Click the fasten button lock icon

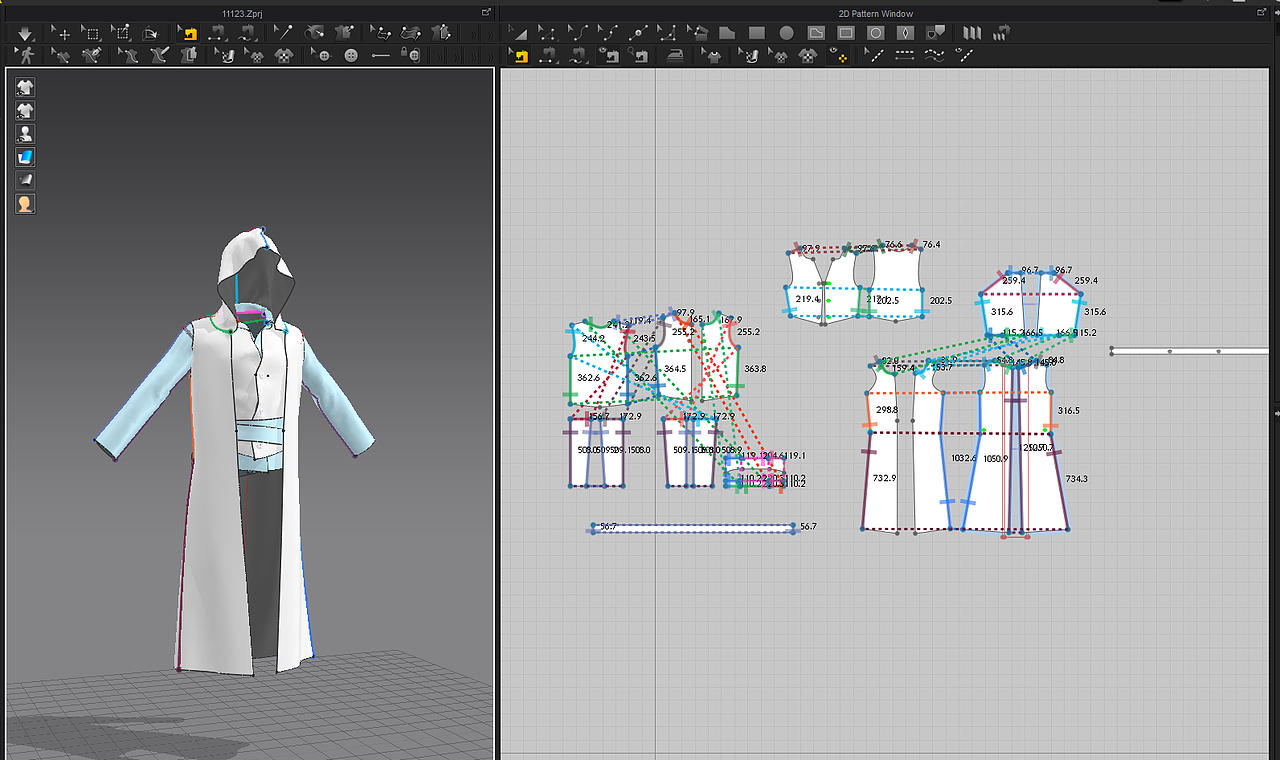[410, 56]
